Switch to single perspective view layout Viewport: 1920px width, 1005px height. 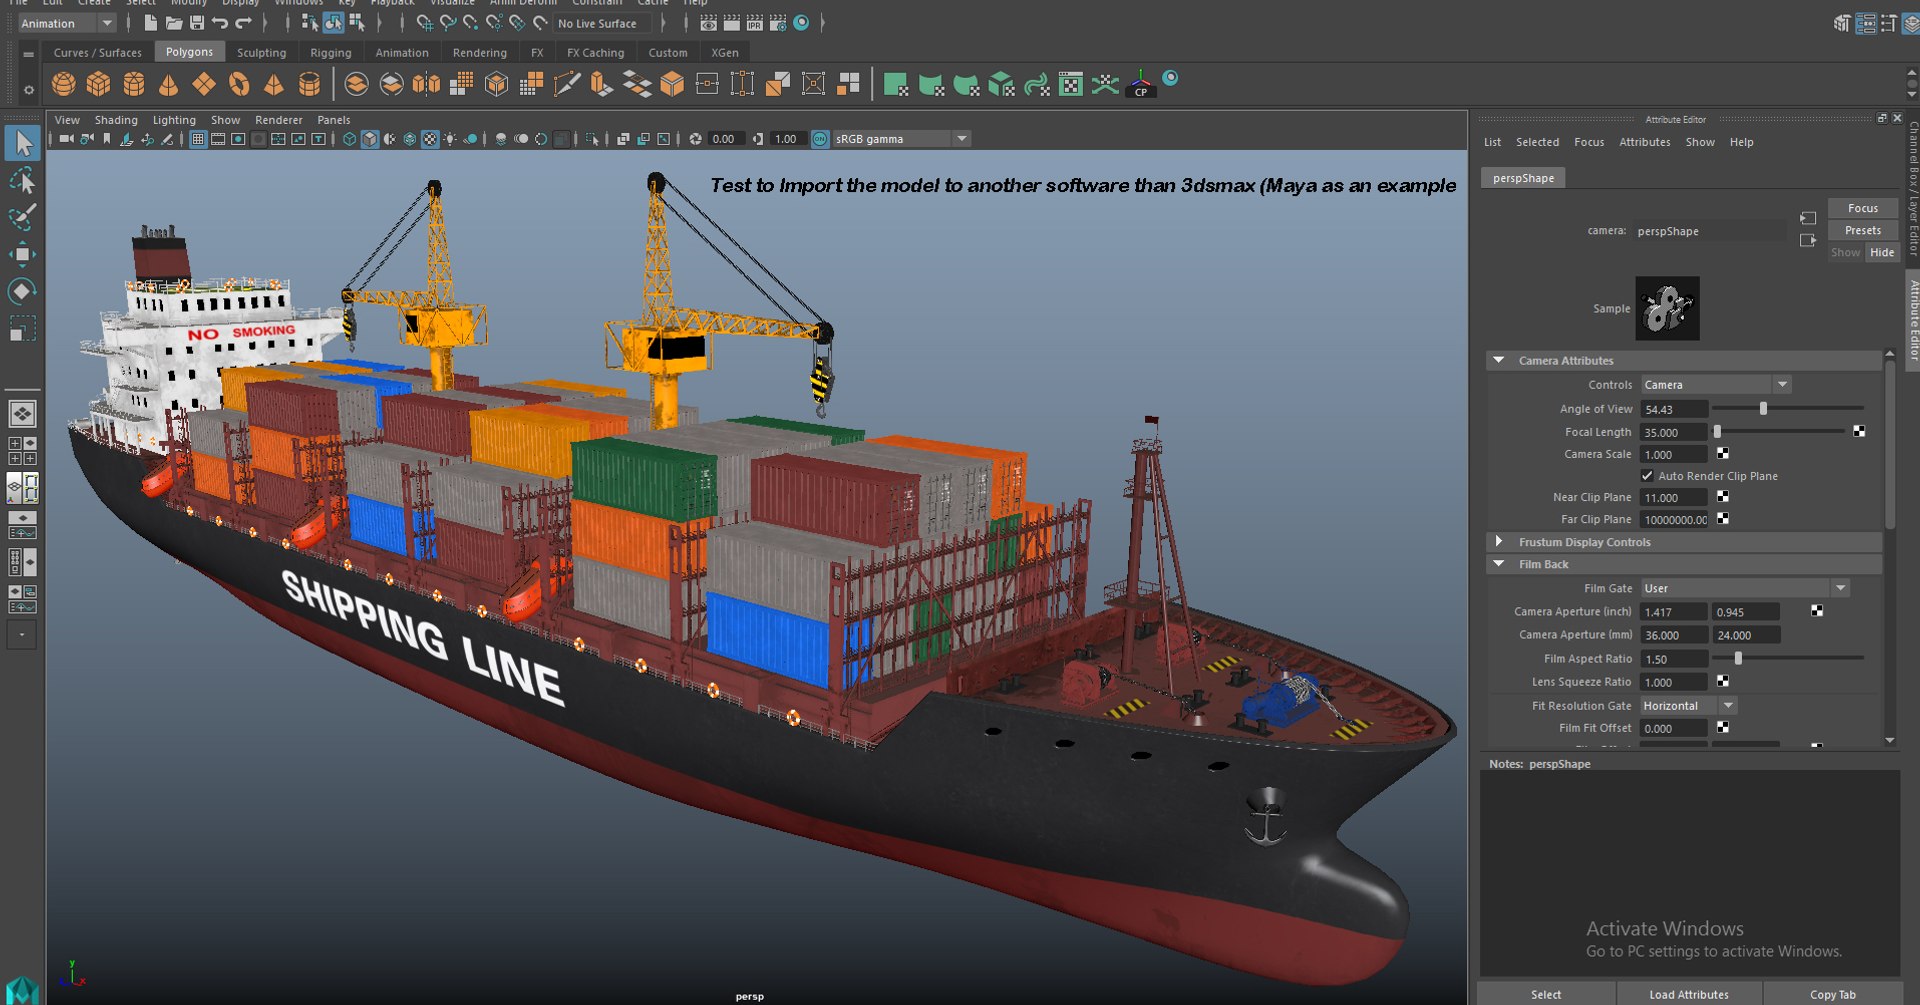pos(22,413)
